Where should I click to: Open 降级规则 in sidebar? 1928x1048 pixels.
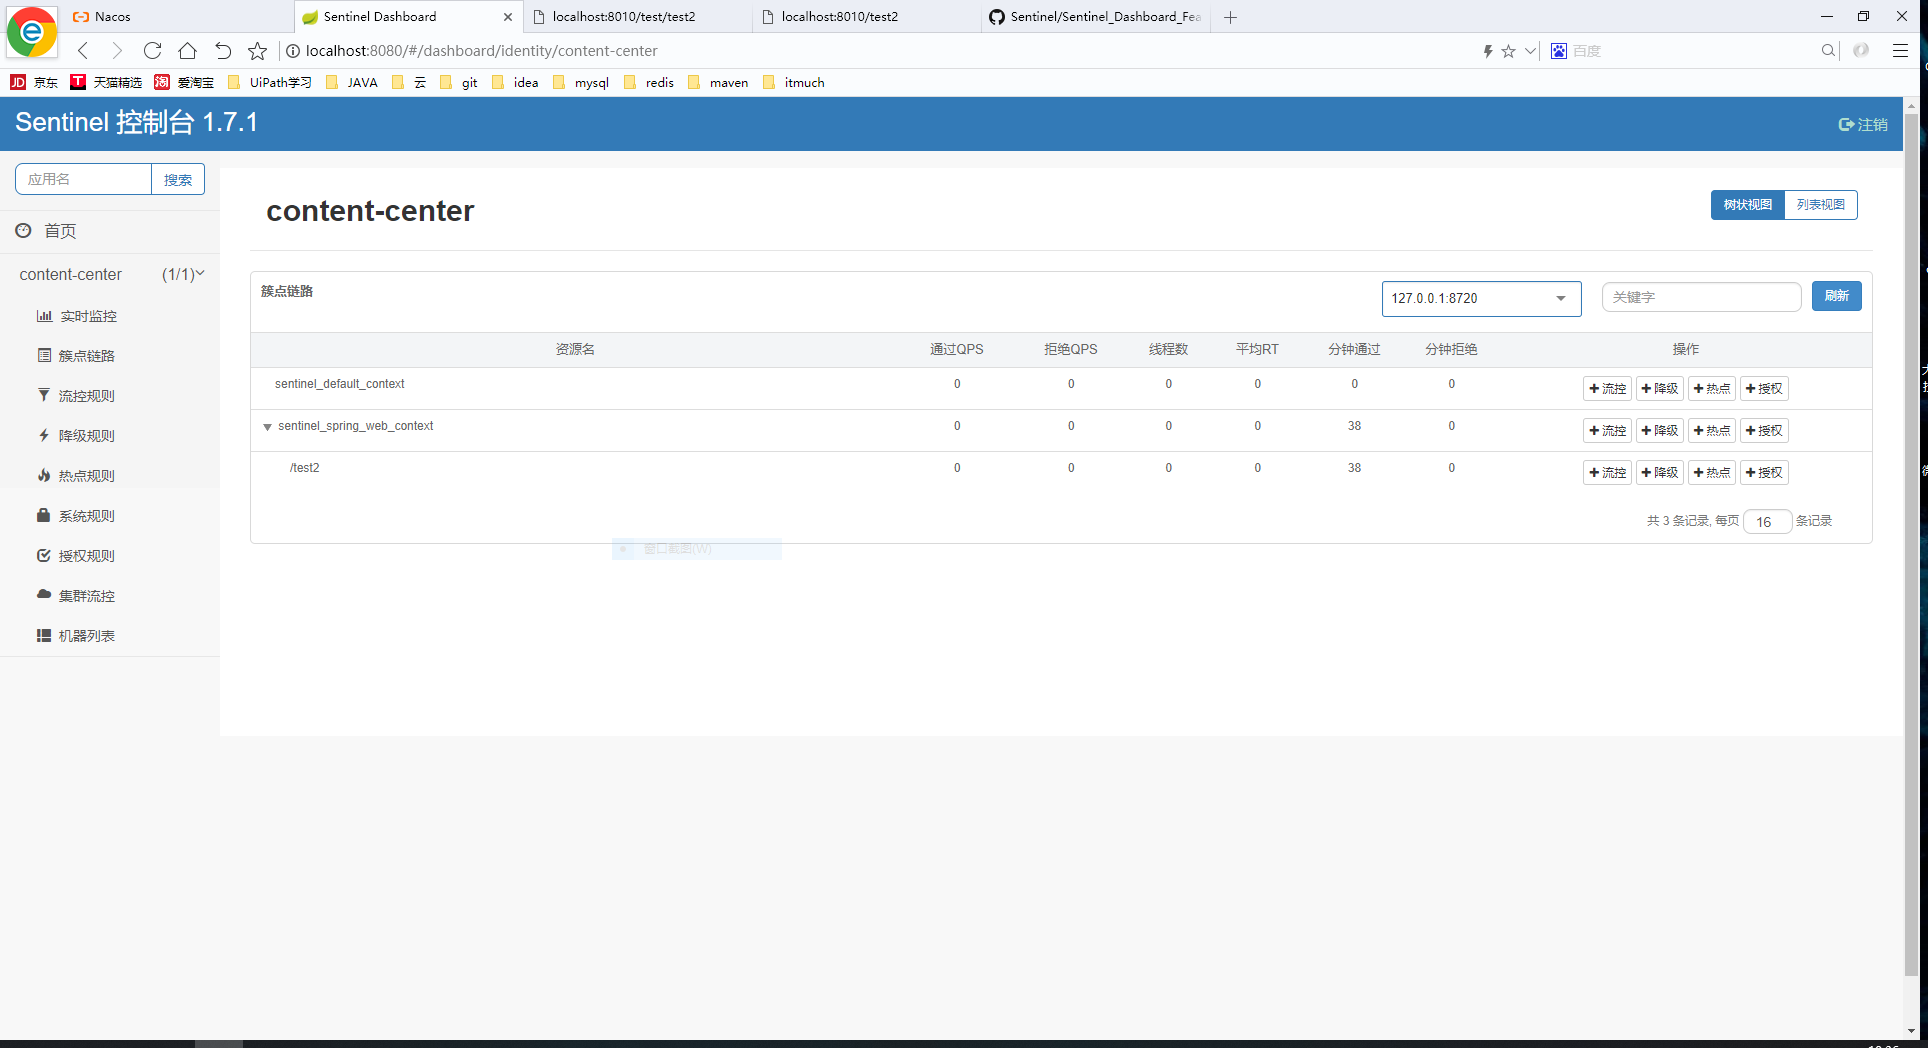pyautogui.click(x=76, y=436)
